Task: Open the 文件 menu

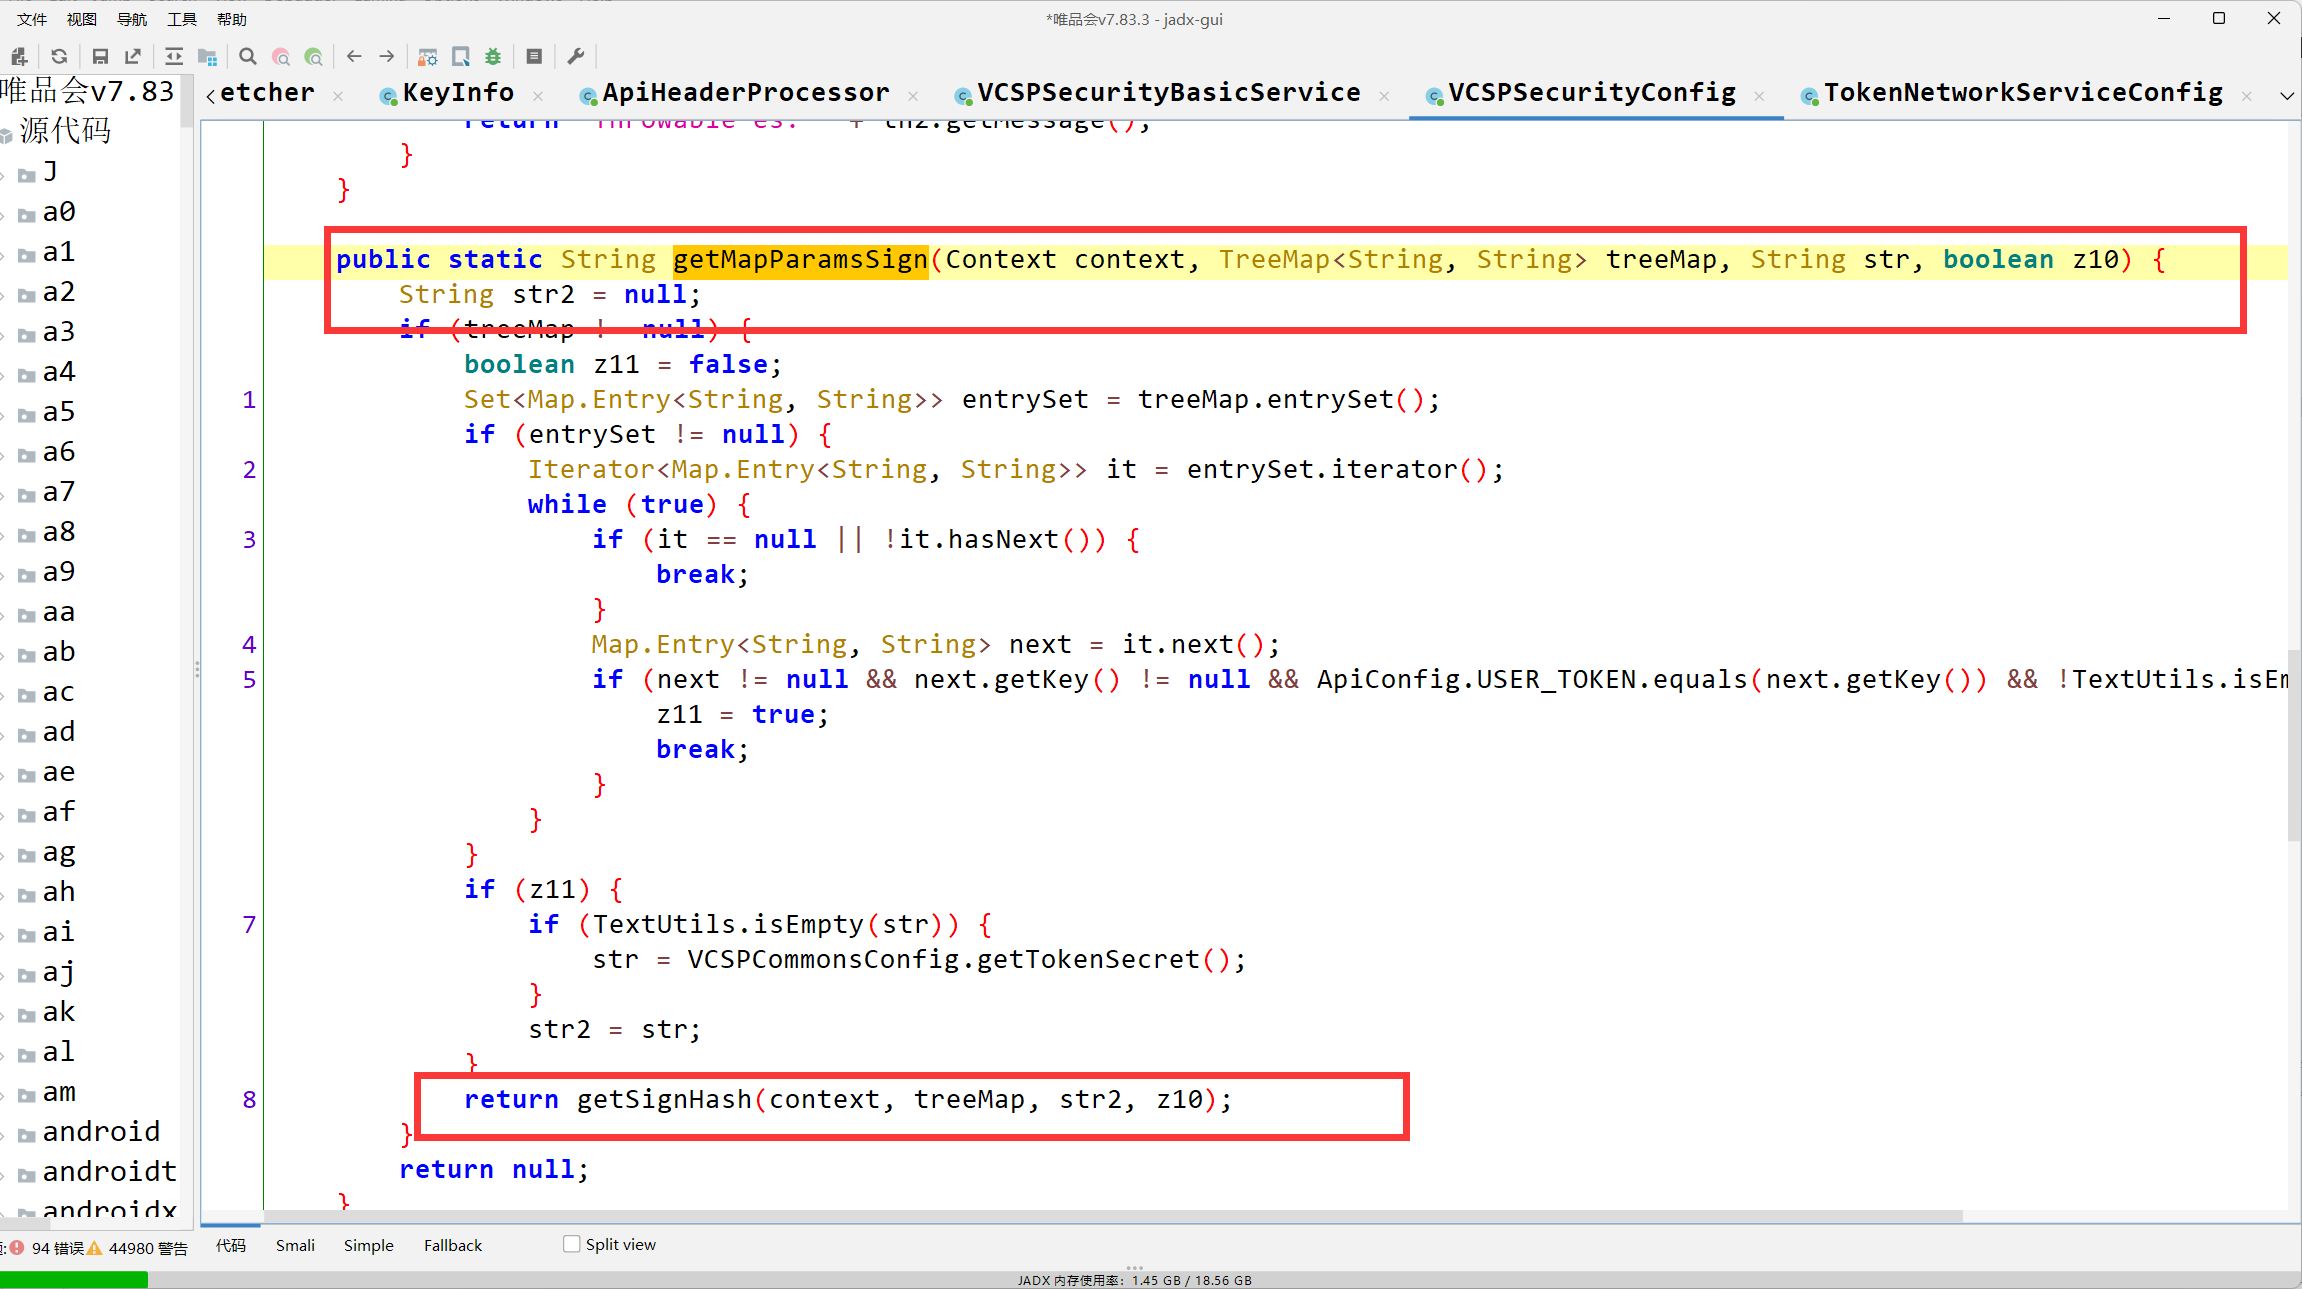Action: (32, 19)
